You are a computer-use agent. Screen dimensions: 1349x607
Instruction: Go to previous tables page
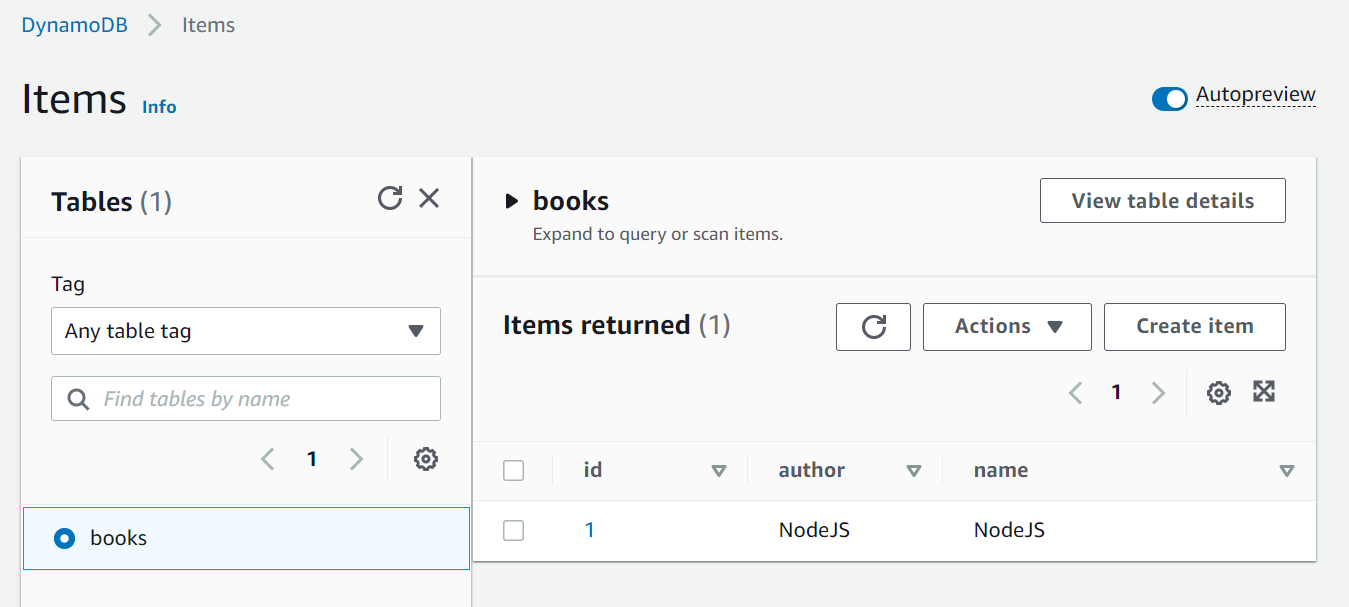pyautogui.click(x=268, y=459)
